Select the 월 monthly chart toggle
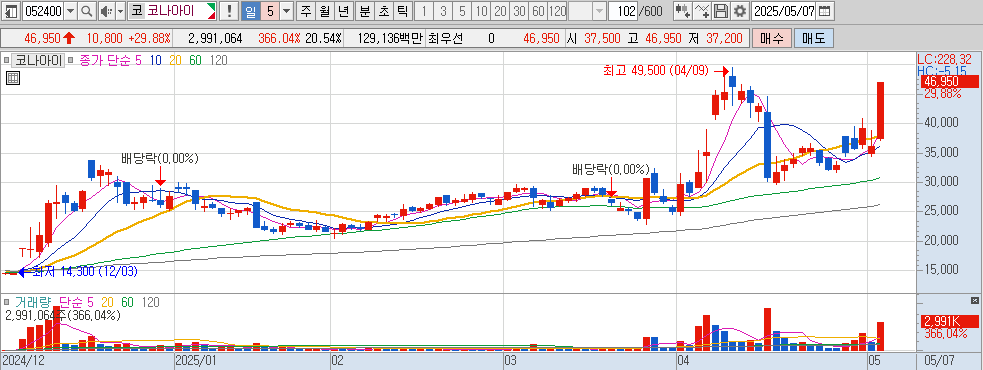 [324, 11]
